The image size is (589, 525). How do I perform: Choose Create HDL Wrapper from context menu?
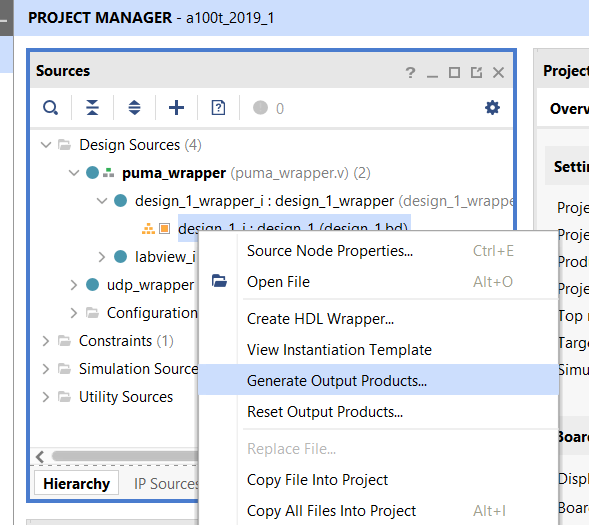pos(320,319)
